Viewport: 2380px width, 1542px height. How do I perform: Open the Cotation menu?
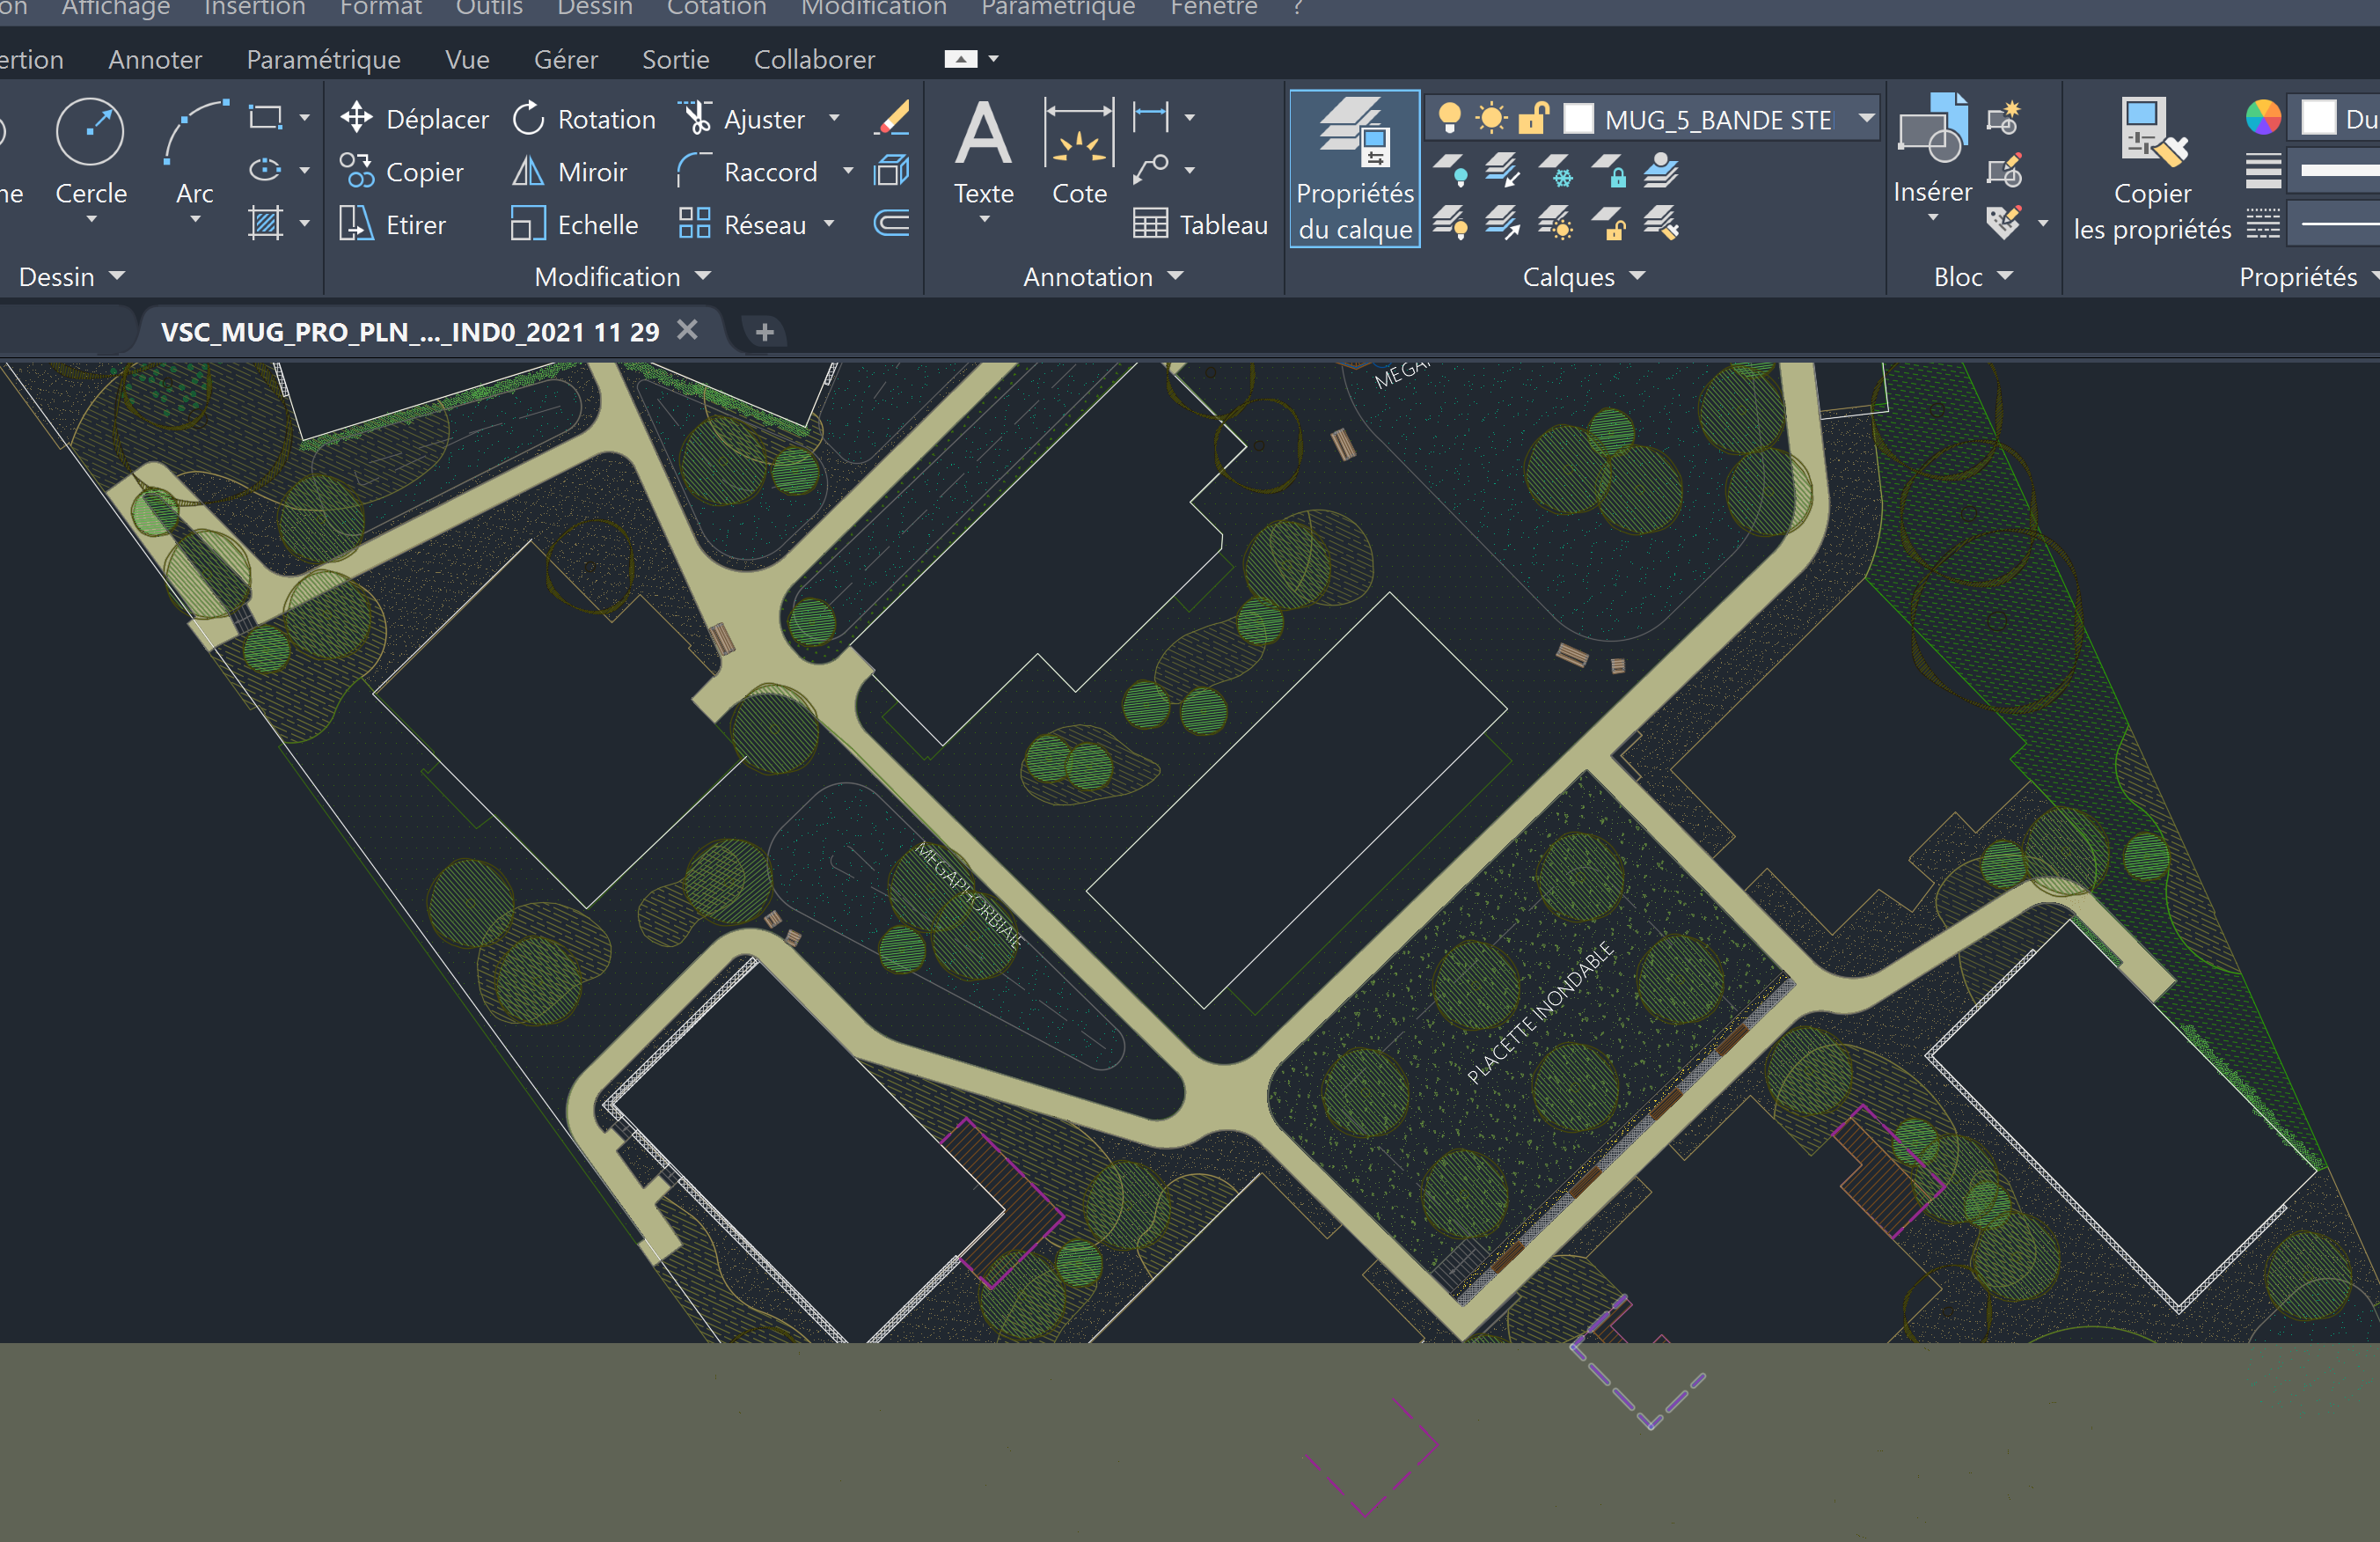(x=716, y=9)
